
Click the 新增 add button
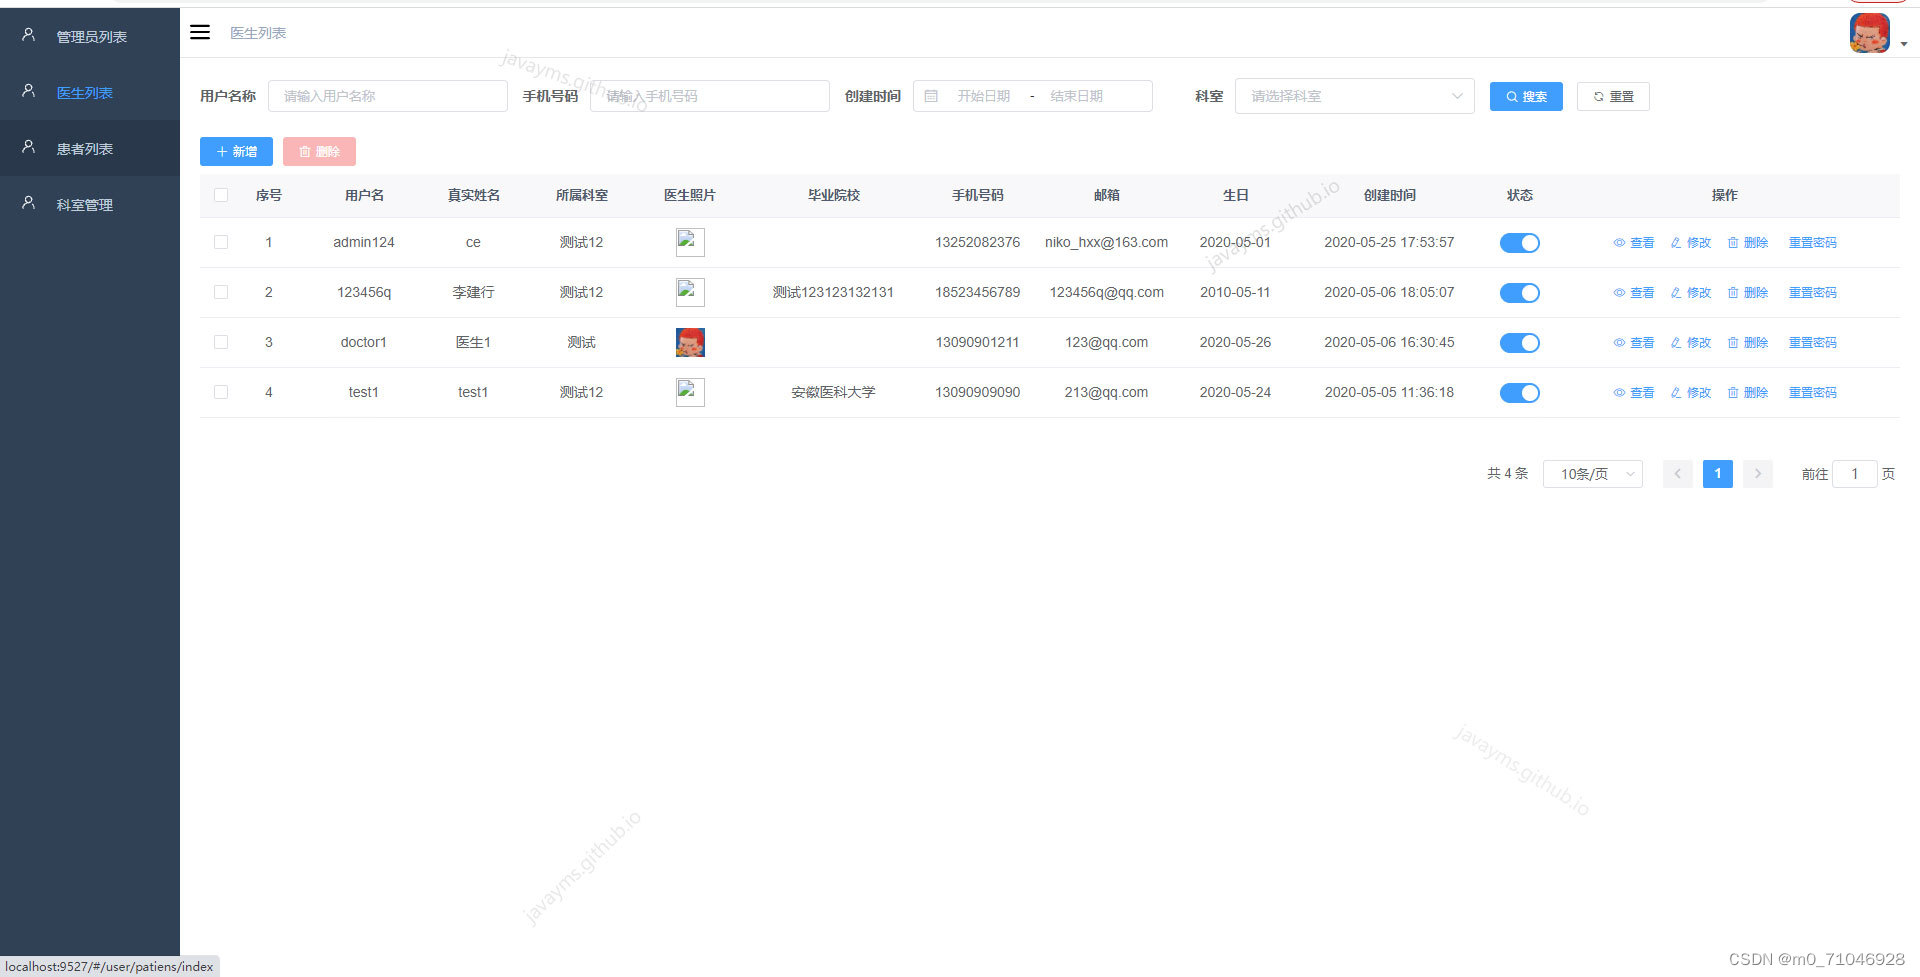pos(236,151)
